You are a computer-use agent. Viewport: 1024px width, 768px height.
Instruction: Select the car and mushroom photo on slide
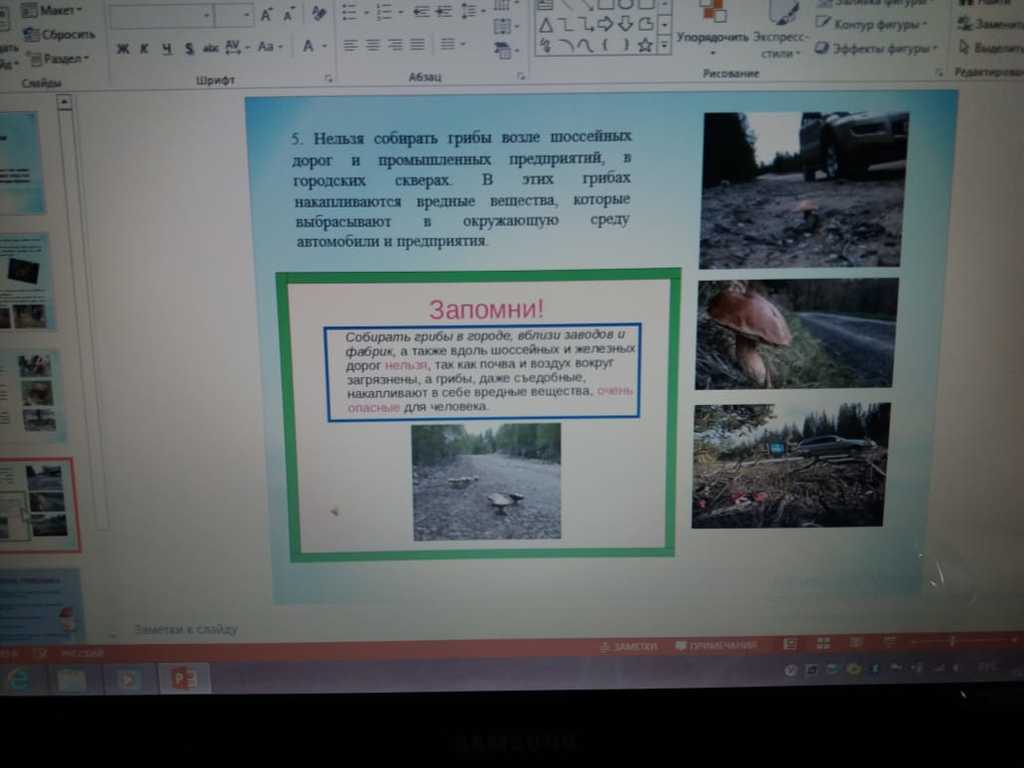click(x=805, y=190)
